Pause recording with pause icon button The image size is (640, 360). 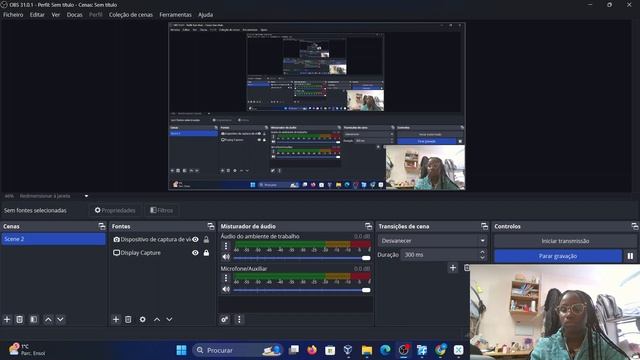[x=630, y=256]
